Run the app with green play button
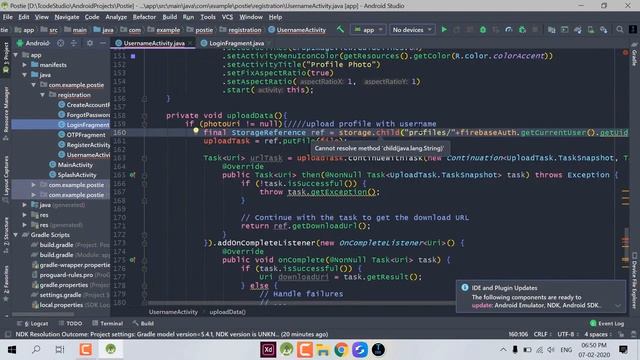The image size is (640, 360). click(x=444, y=29)
